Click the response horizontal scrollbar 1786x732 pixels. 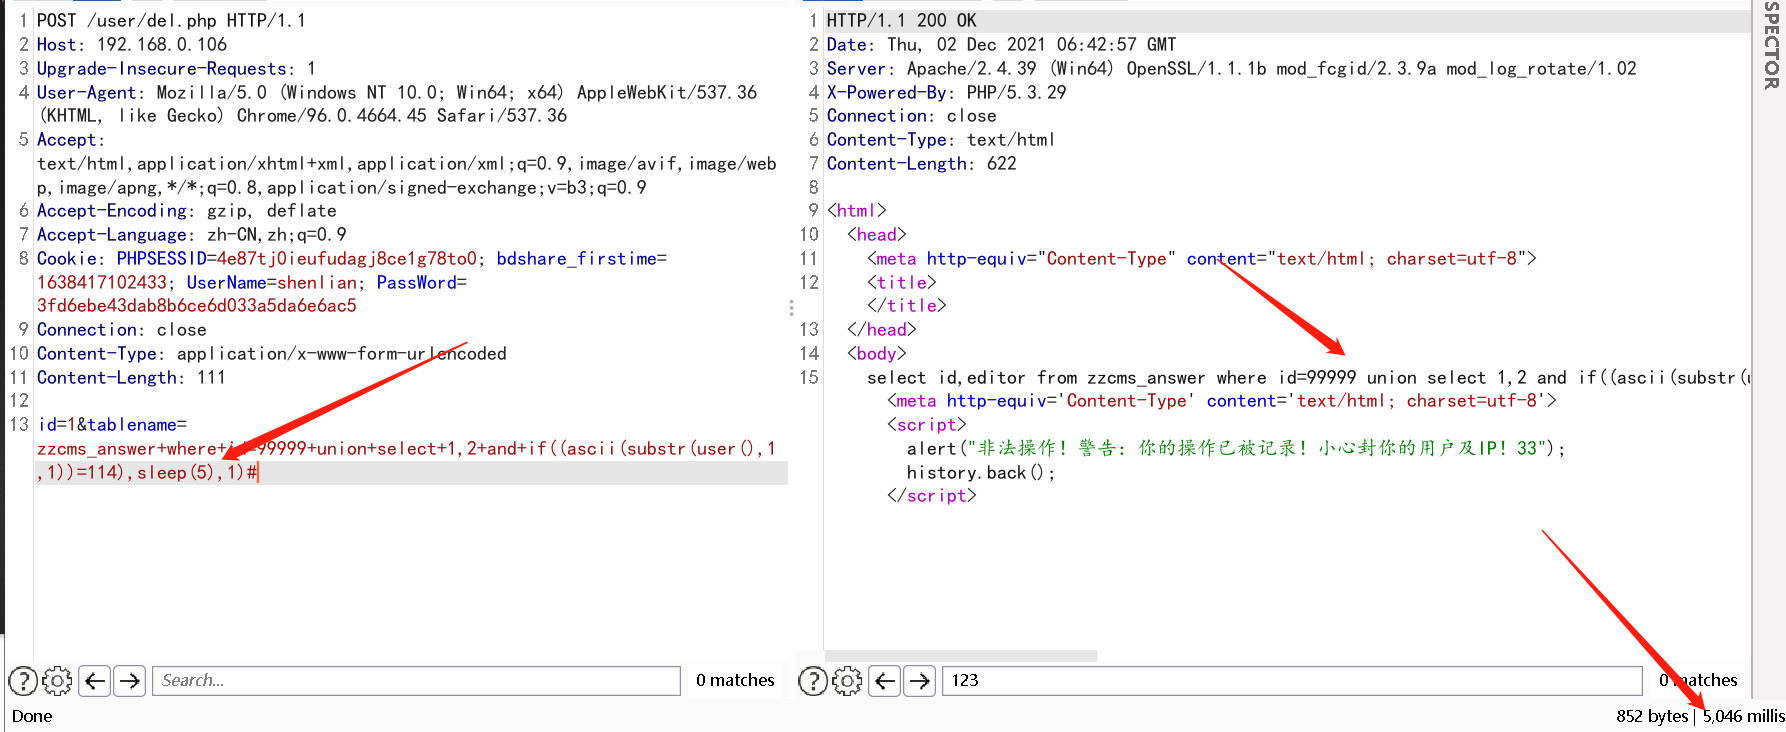point(961,656)
